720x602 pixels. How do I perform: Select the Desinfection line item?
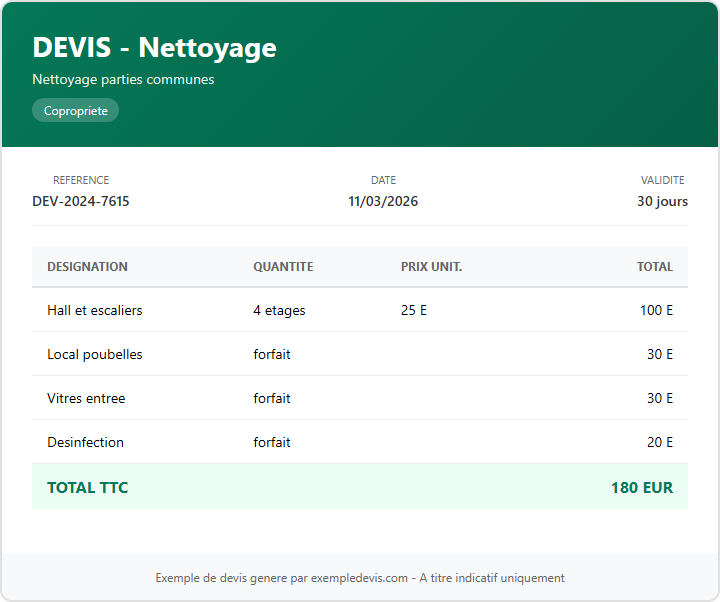click(85, 442)
